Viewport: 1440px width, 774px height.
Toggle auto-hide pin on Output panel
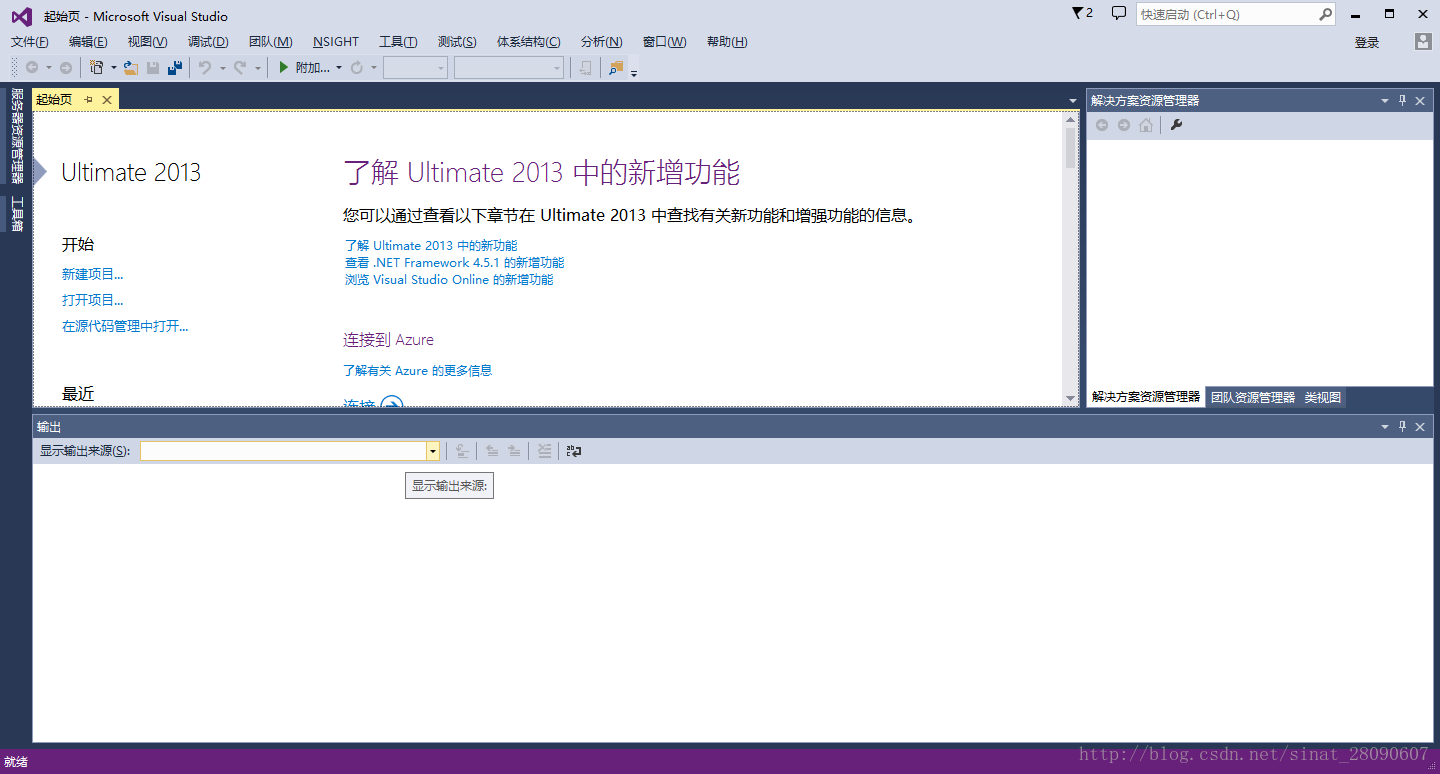coord(1402,426)
